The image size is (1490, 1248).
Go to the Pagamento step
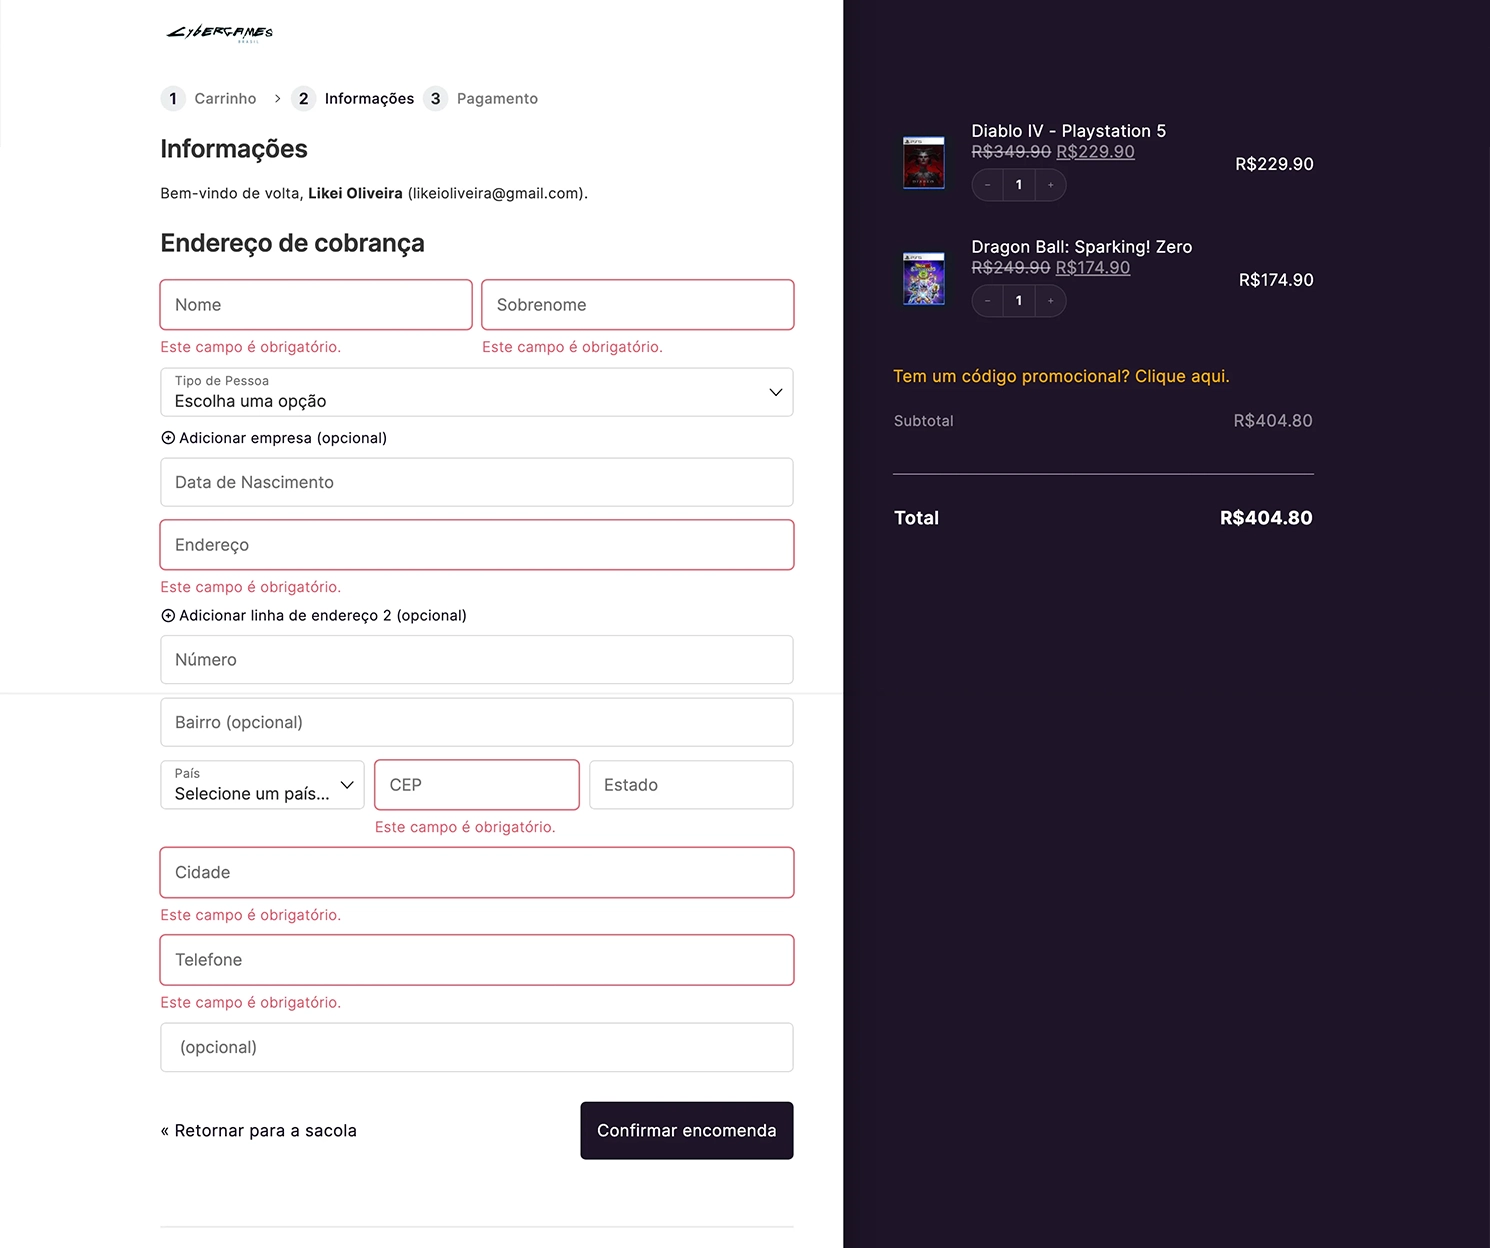(482, 98)
